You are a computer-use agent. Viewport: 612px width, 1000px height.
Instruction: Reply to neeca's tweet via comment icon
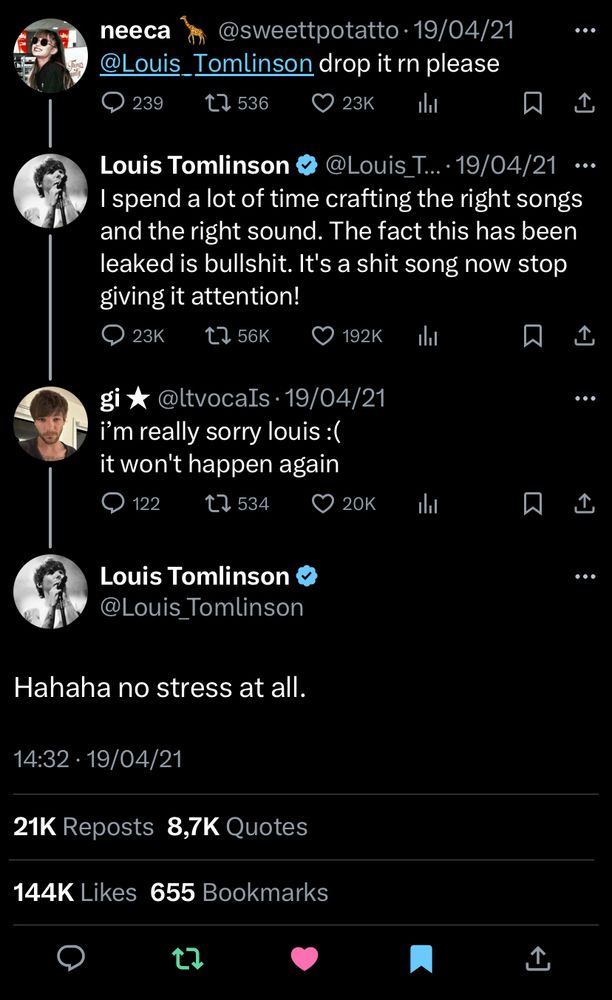click(115, 103)
